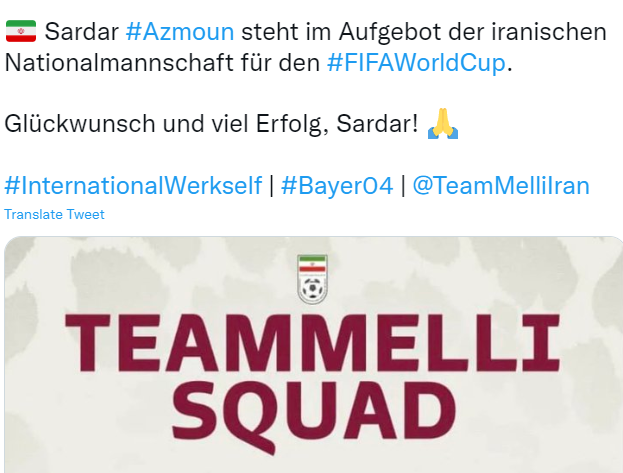Open the #Azmoun hashtag
This screenshot has width=623, height=473.
click(x=180, y=32)
